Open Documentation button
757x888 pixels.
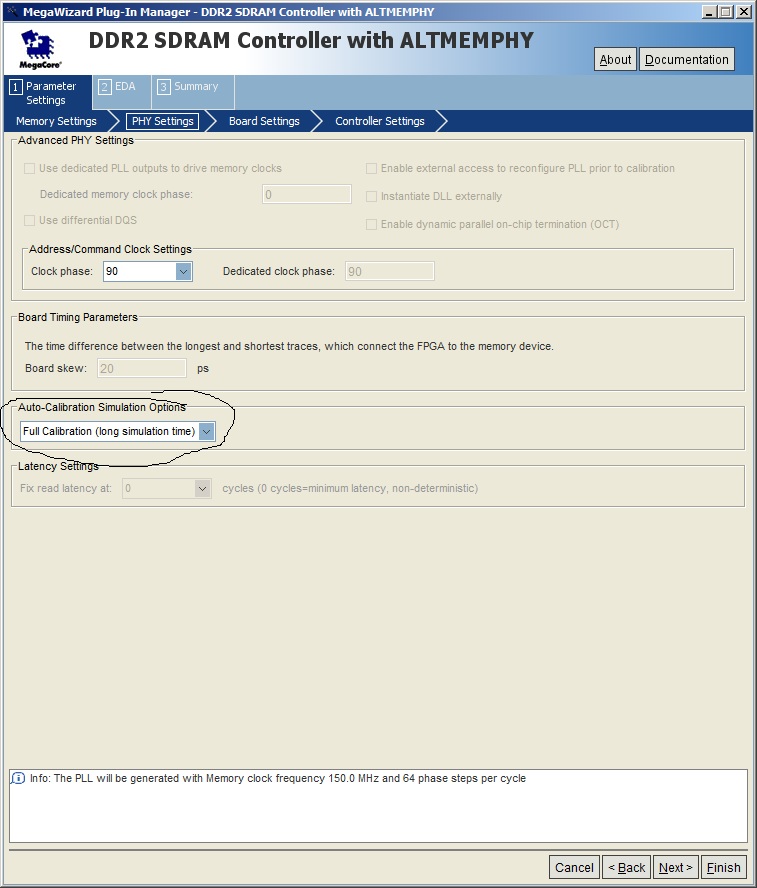(x=687, y=59)
